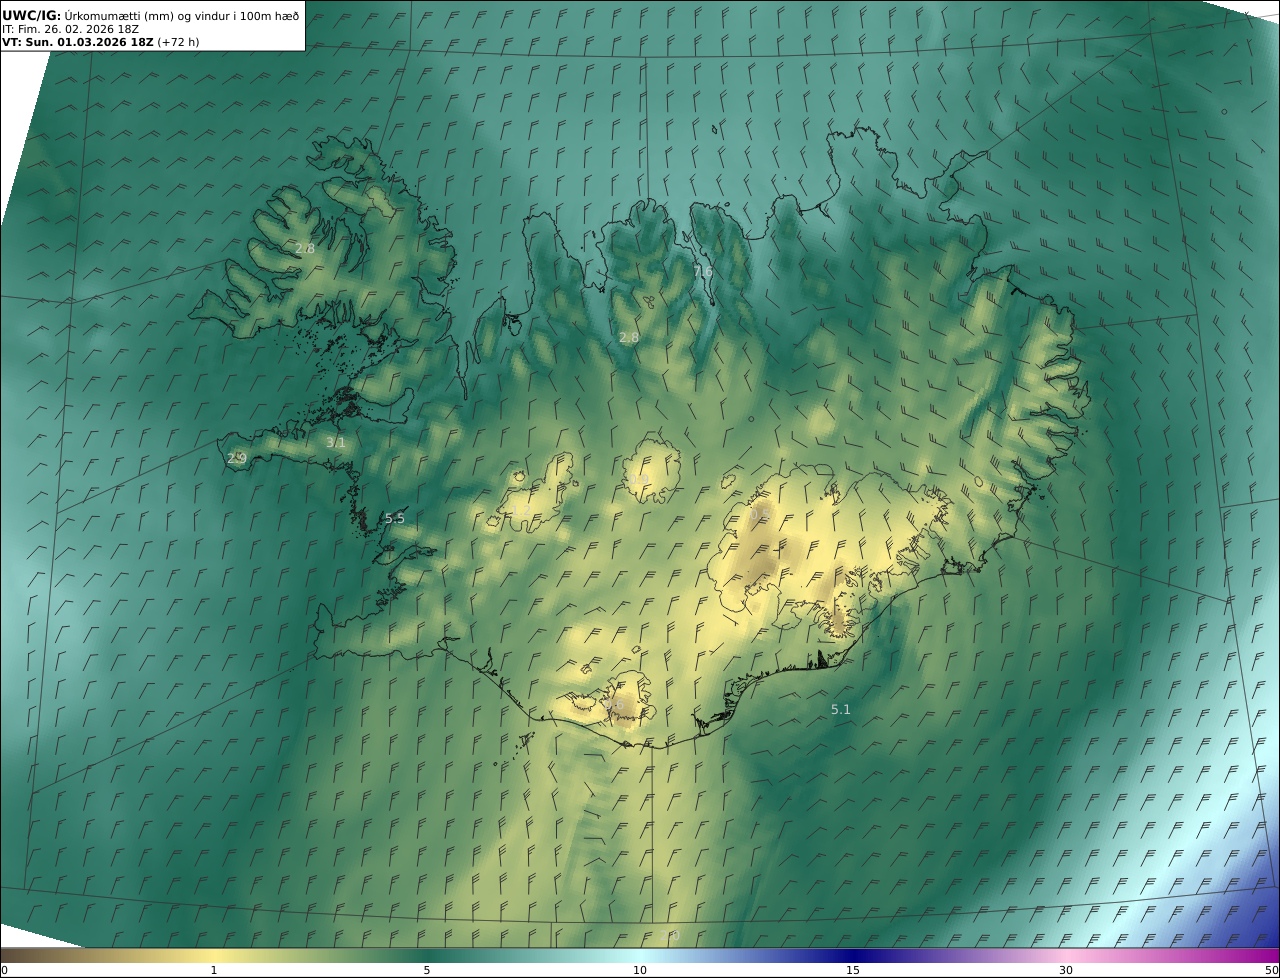Click the initial time line 'IT: Fim. 26. 02. 2026 18Z'
This screenshot has width=1280, height=978.
[x=70, y=29]
